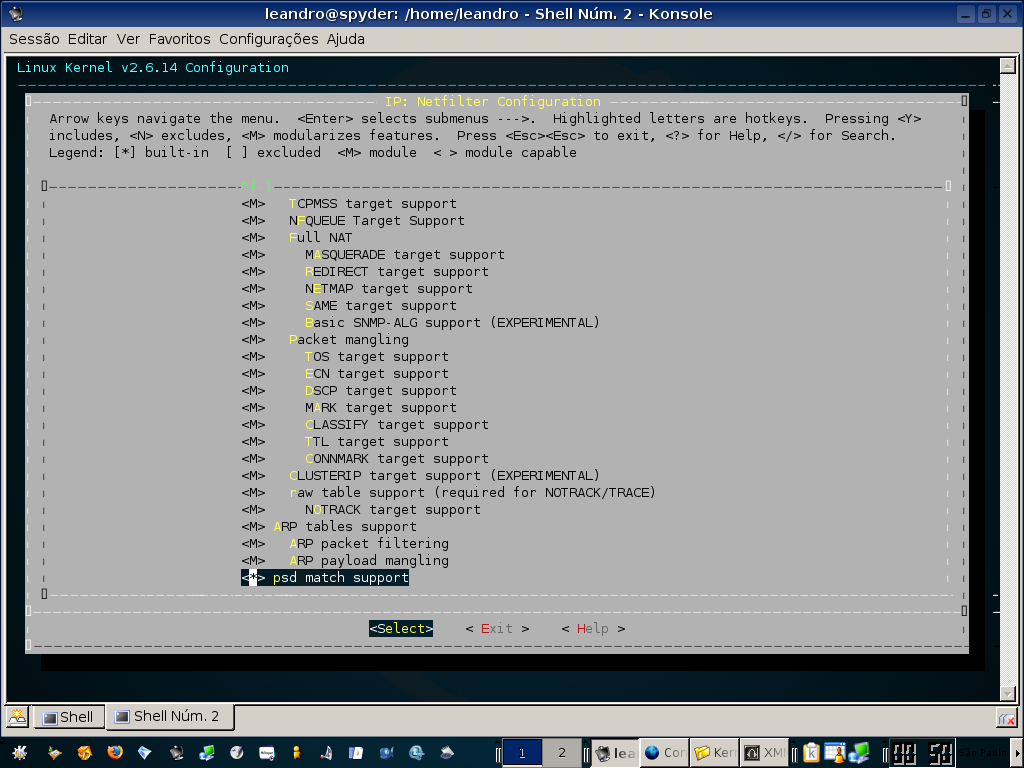This screenshot has width=1024, height=768.
Task: Click the network computer launcher icon
Action: [x=206, y=753]
